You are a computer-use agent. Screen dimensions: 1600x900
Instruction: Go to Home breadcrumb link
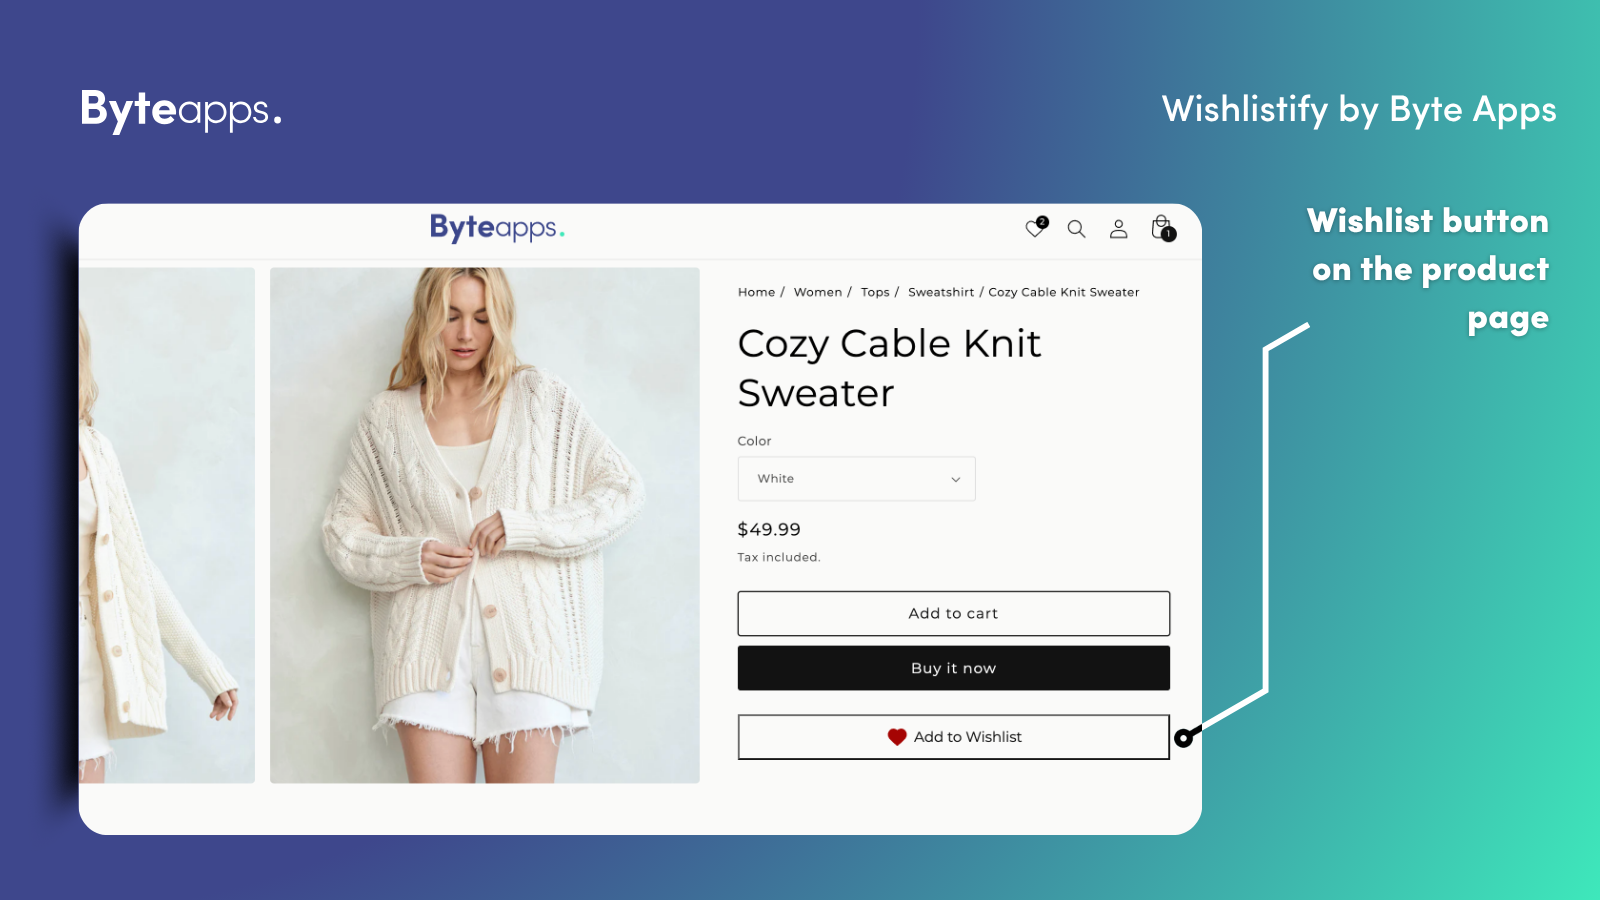[756, 292]
